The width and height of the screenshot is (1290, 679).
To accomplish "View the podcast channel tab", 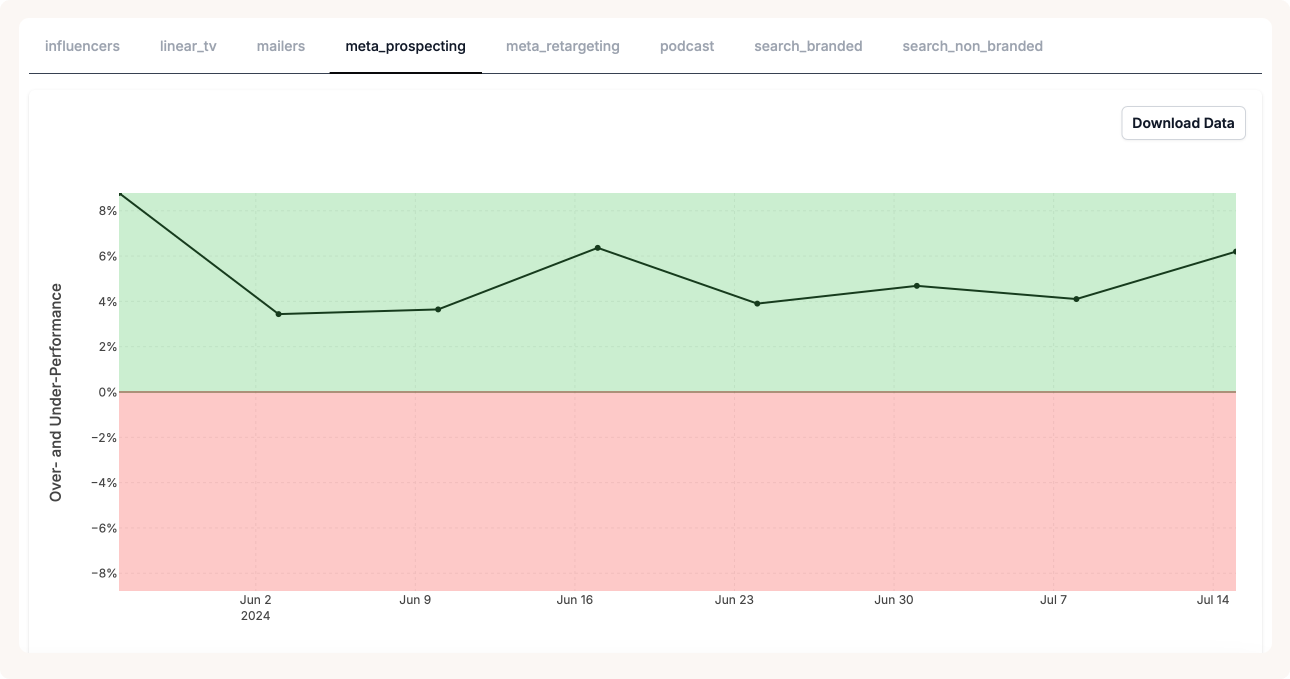I will point(687,46).
